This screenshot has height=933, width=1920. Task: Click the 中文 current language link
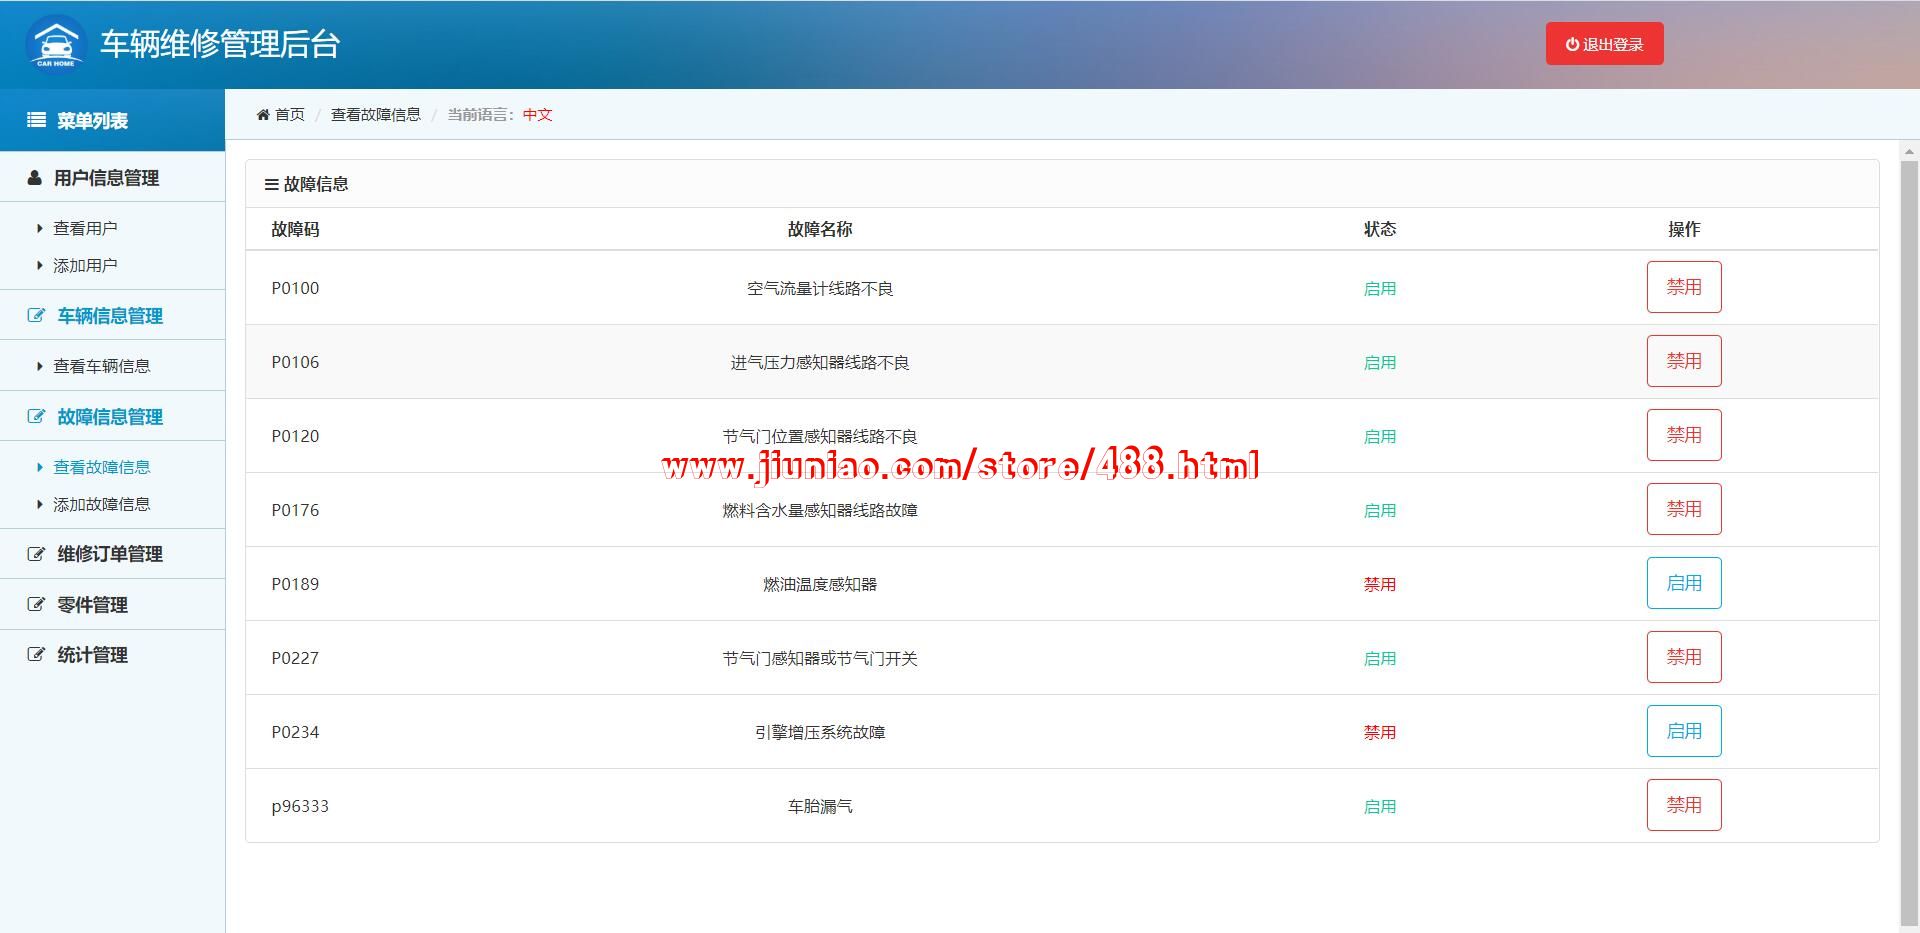pyautogui.click(x=537, y=115)
